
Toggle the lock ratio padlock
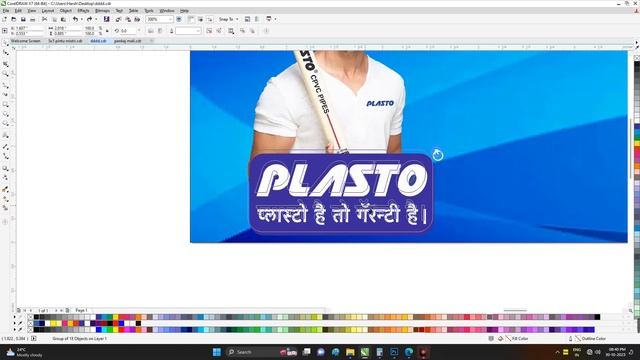click(107, 31)
